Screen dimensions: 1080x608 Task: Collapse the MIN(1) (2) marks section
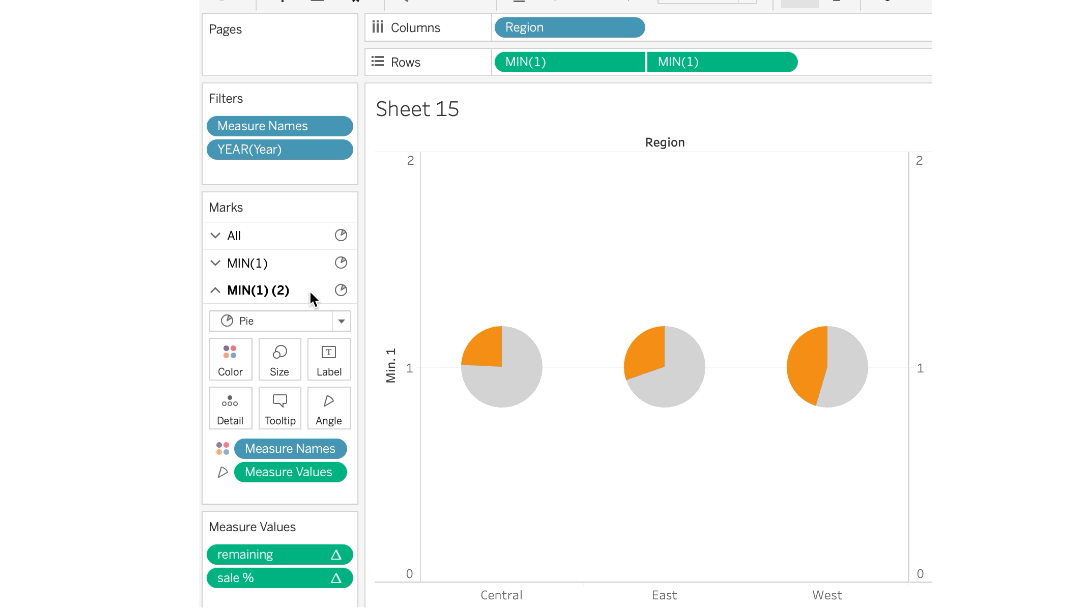(x=216, y=291)
